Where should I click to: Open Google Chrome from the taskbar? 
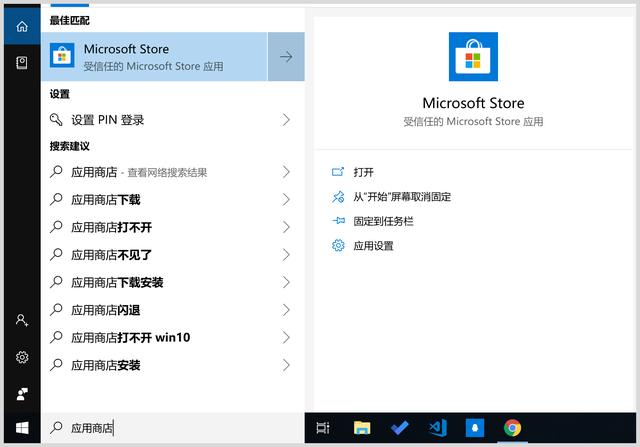point(513,428)
